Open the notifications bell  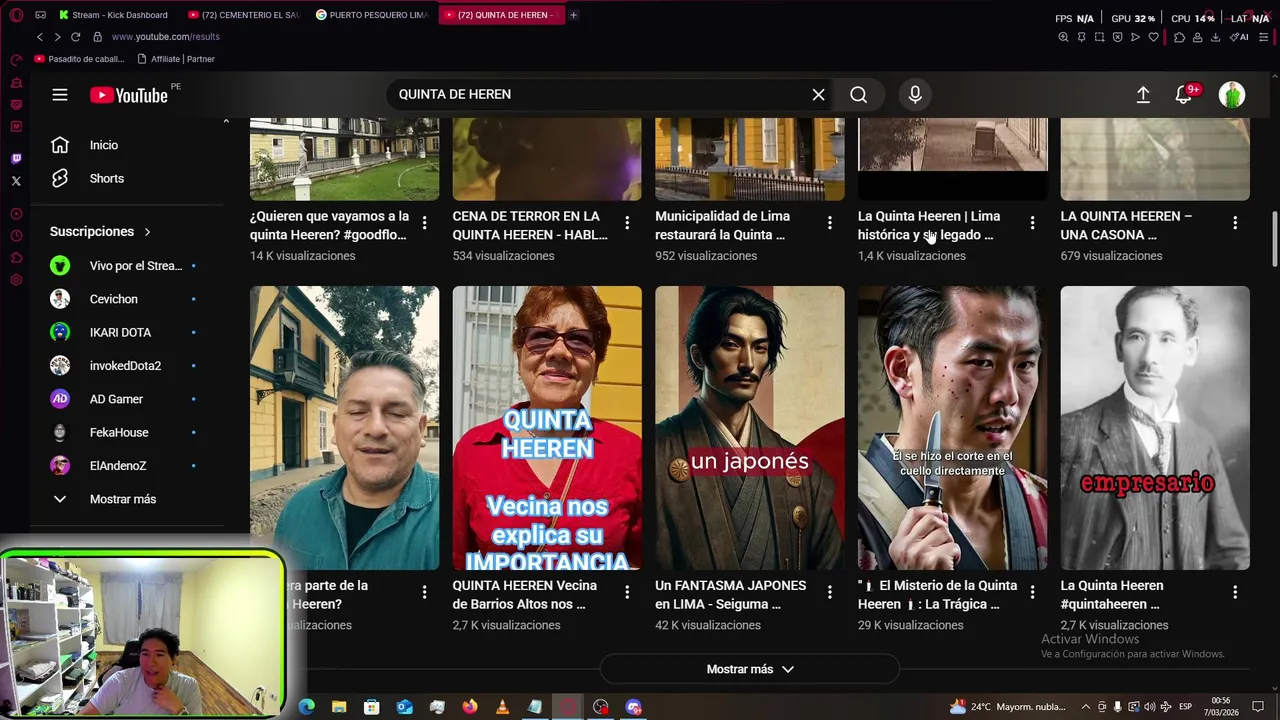click(x=1185, y=94)
